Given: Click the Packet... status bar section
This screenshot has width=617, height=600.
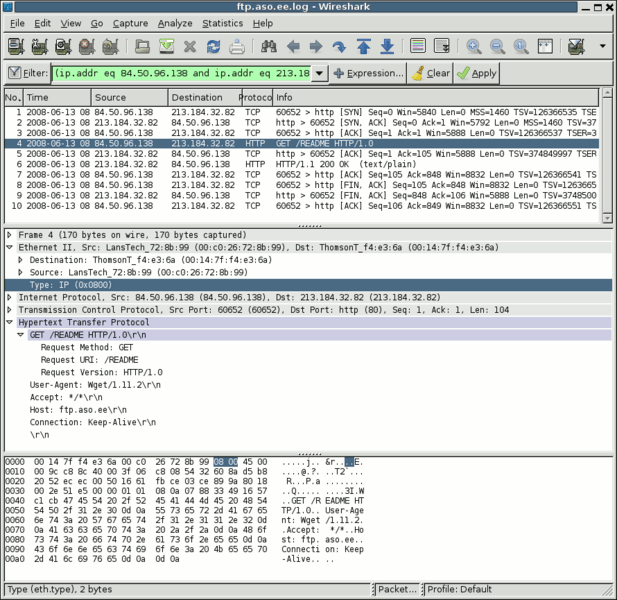Looking at the screenshot, I should (397, 589).
